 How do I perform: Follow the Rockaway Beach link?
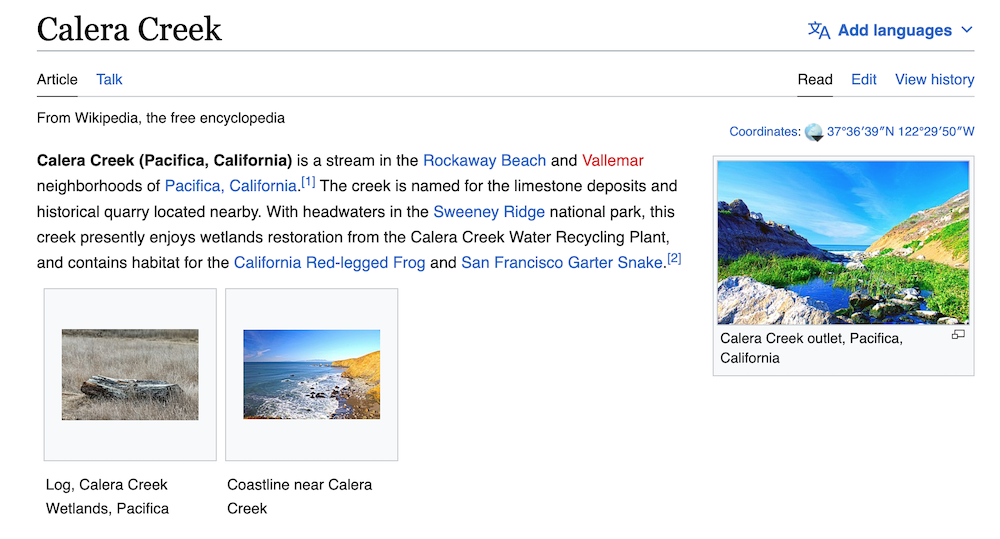(485, 160)
